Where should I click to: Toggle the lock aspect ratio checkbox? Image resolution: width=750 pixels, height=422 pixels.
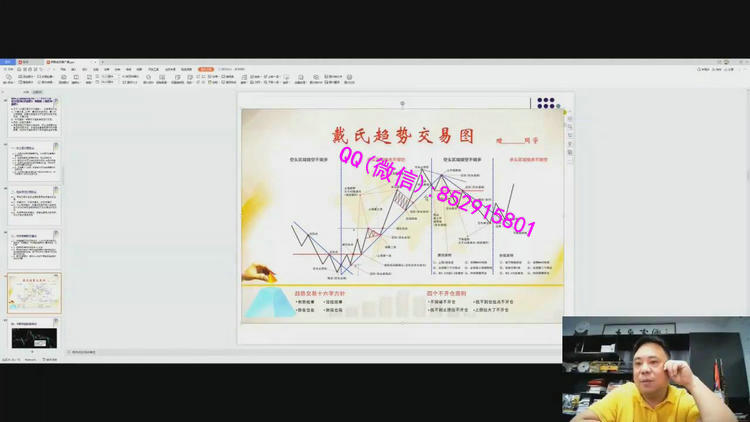[124, 76]
